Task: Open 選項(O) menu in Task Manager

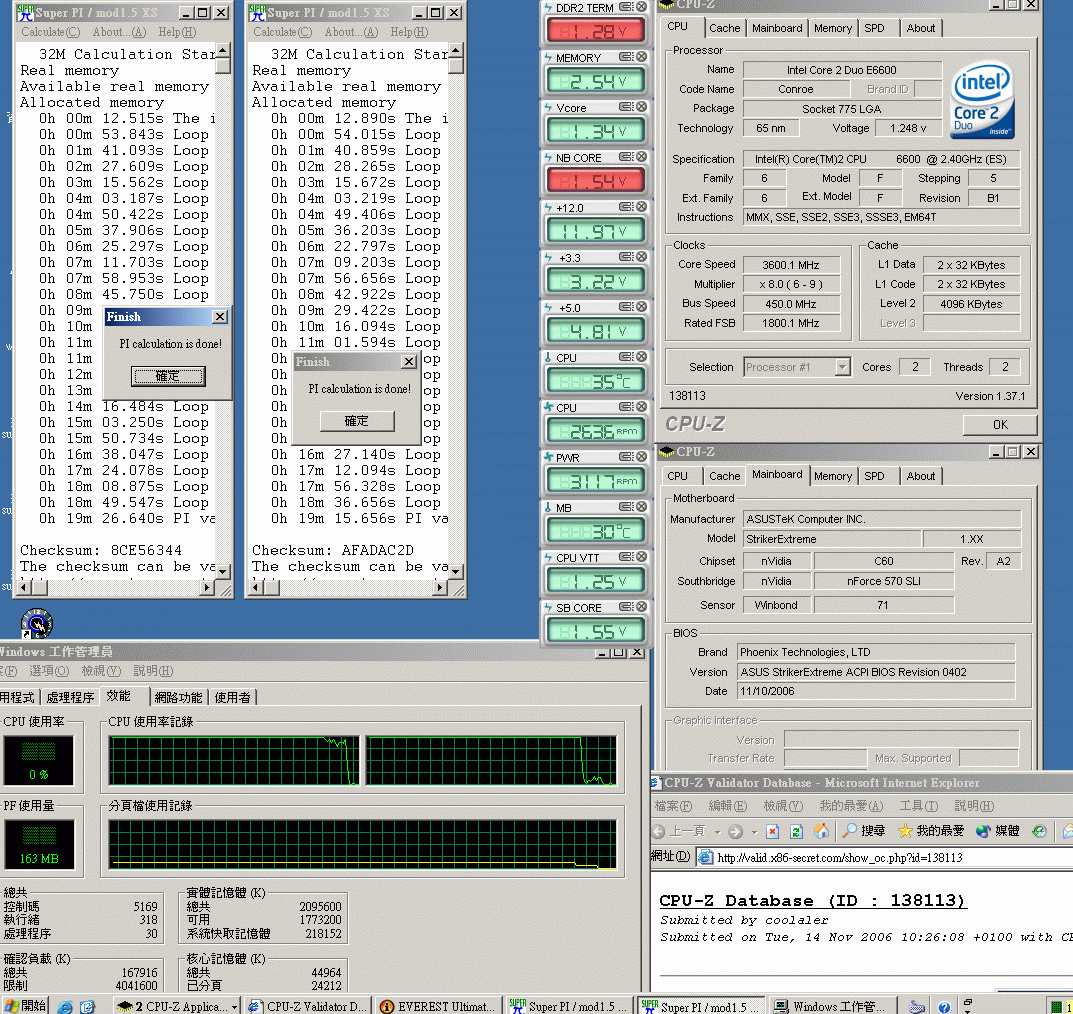Action: pyautogui.click(x=49, y=671)
